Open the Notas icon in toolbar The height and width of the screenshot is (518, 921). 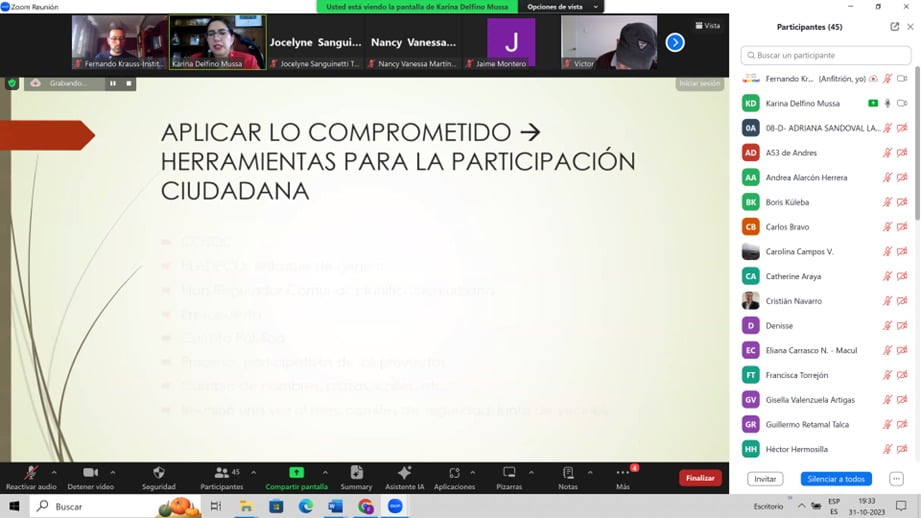click(568, 473)
